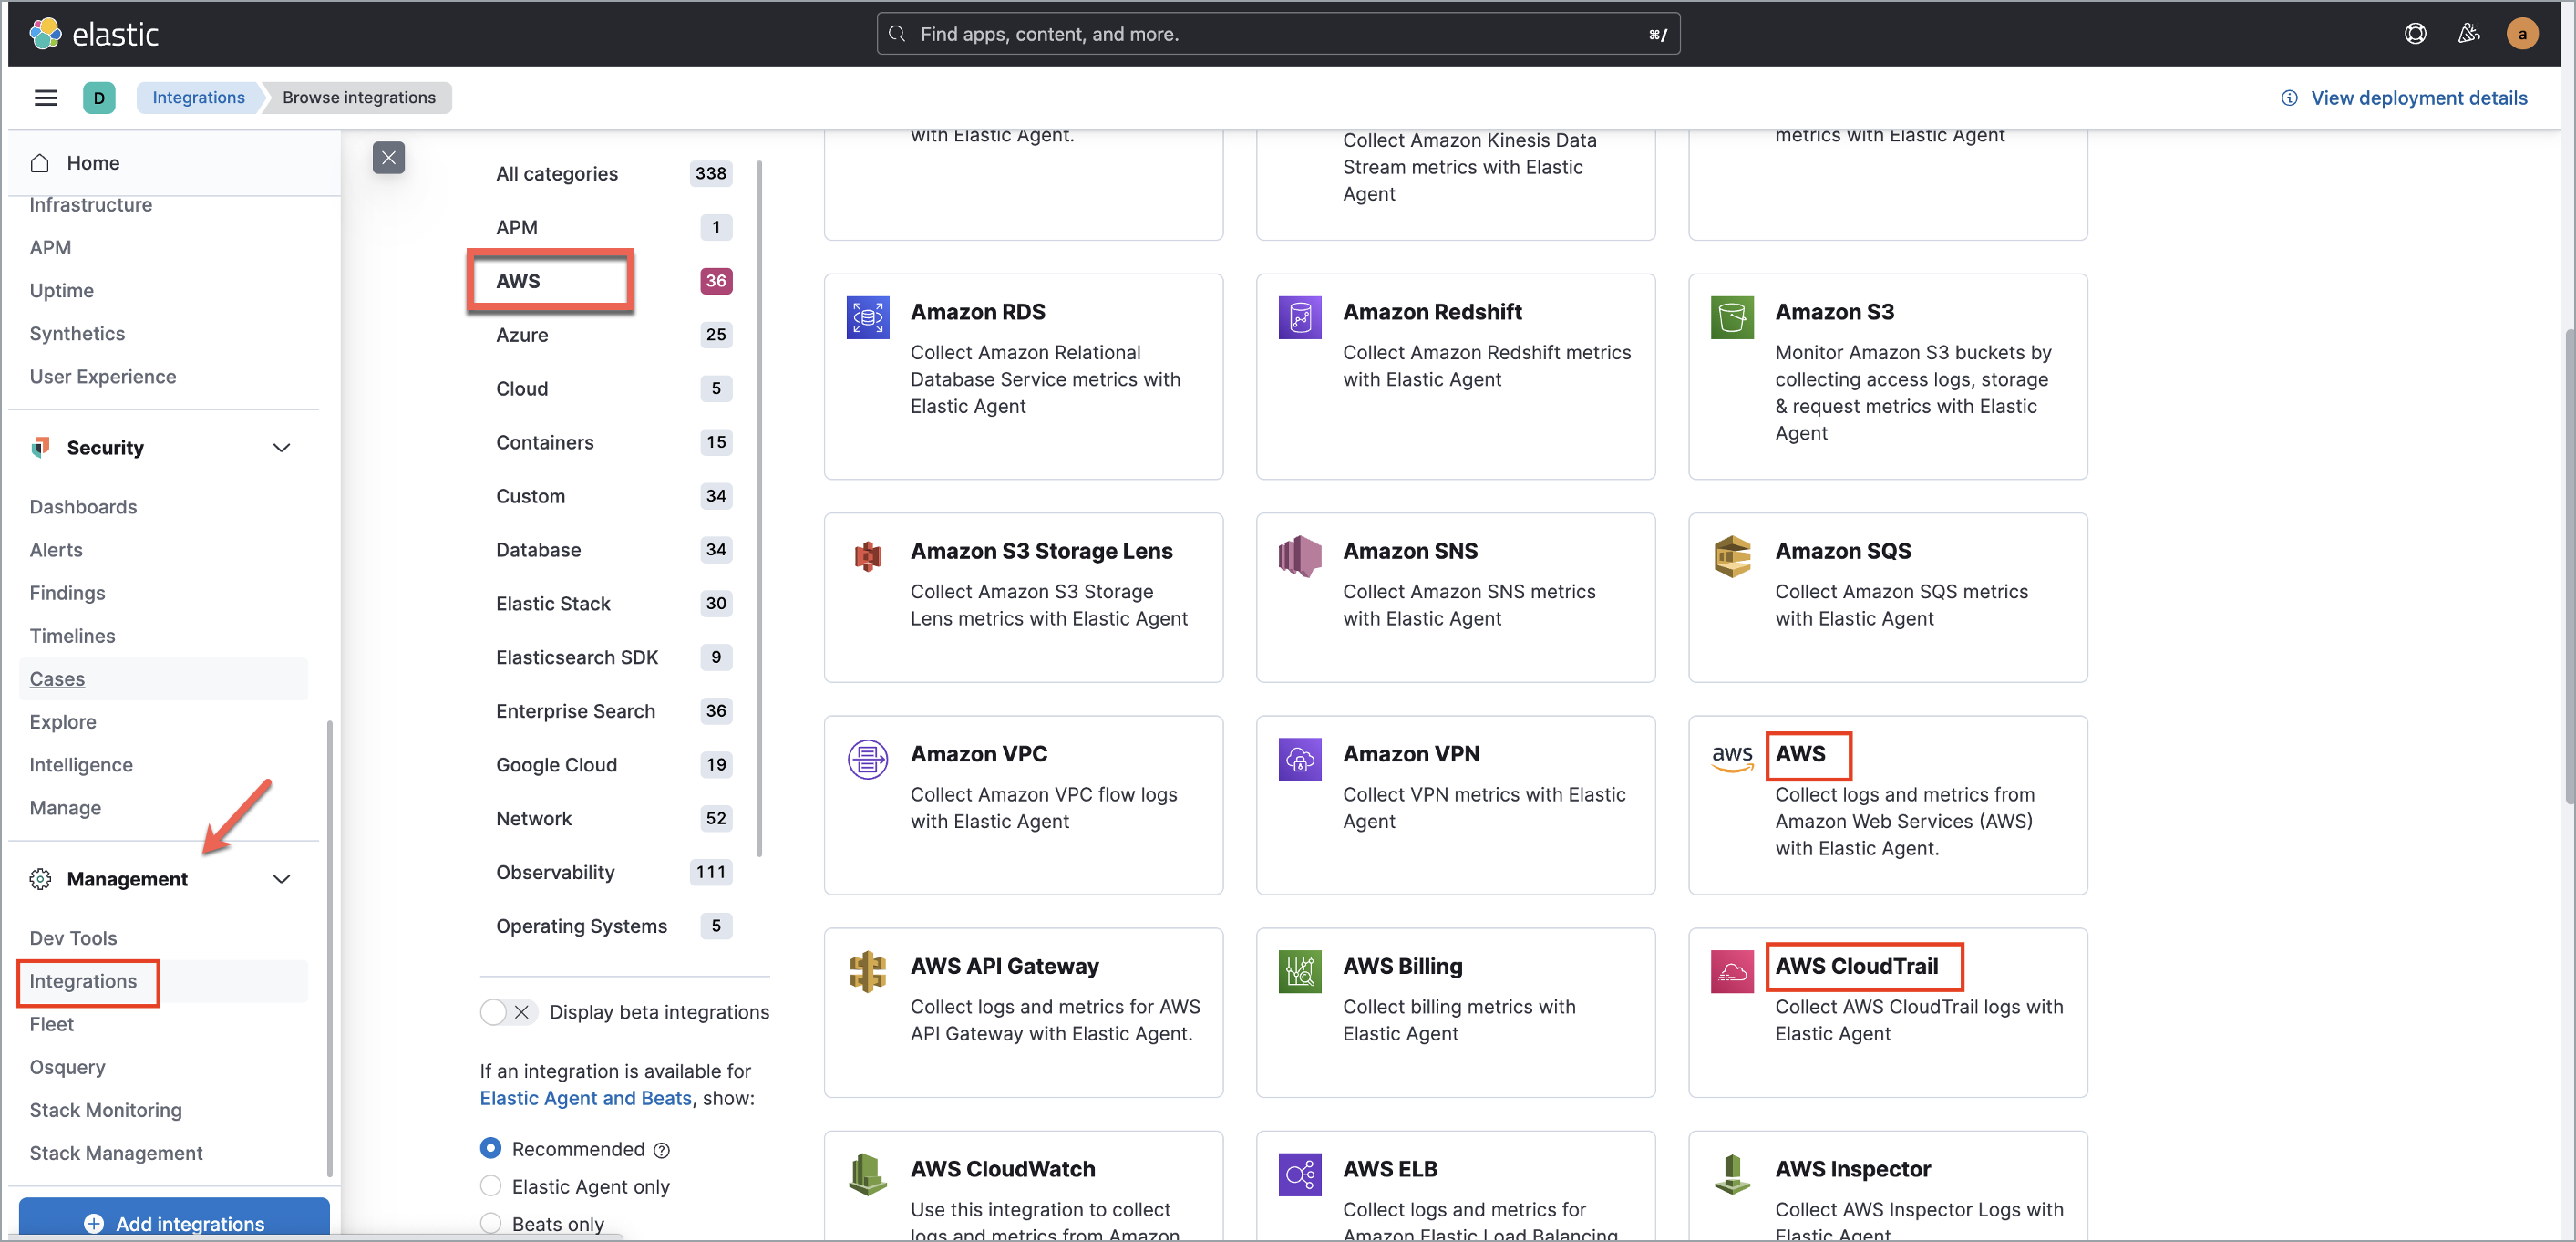This screenshot has width=2576, height=1242.
Task: Open the What's New party popper icon
Action: click(2469, 33)
